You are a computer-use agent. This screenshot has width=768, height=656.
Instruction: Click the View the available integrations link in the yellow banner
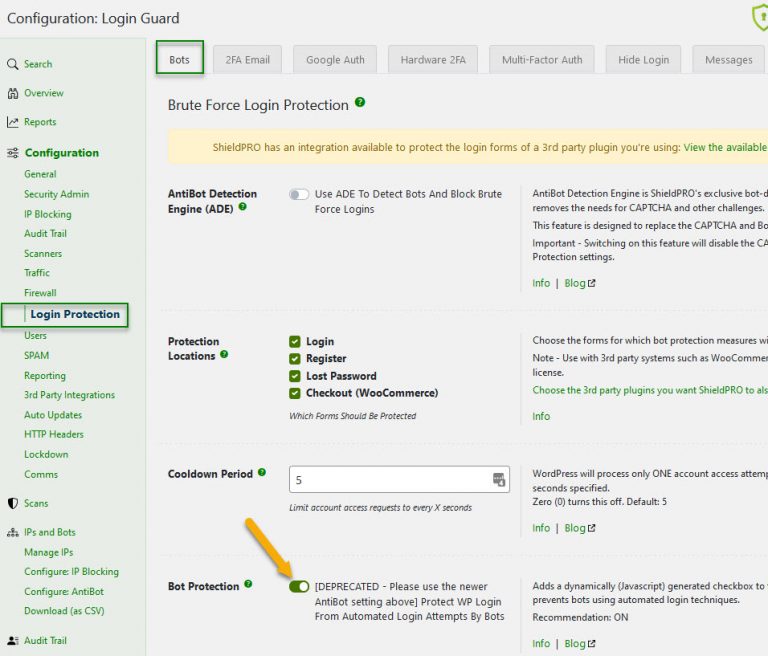(x=725, y=147)
